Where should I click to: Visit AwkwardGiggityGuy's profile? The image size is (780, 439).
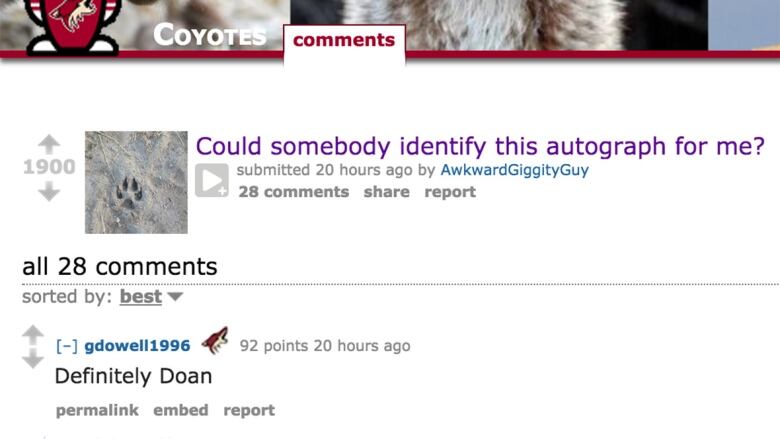coord(514,170)
